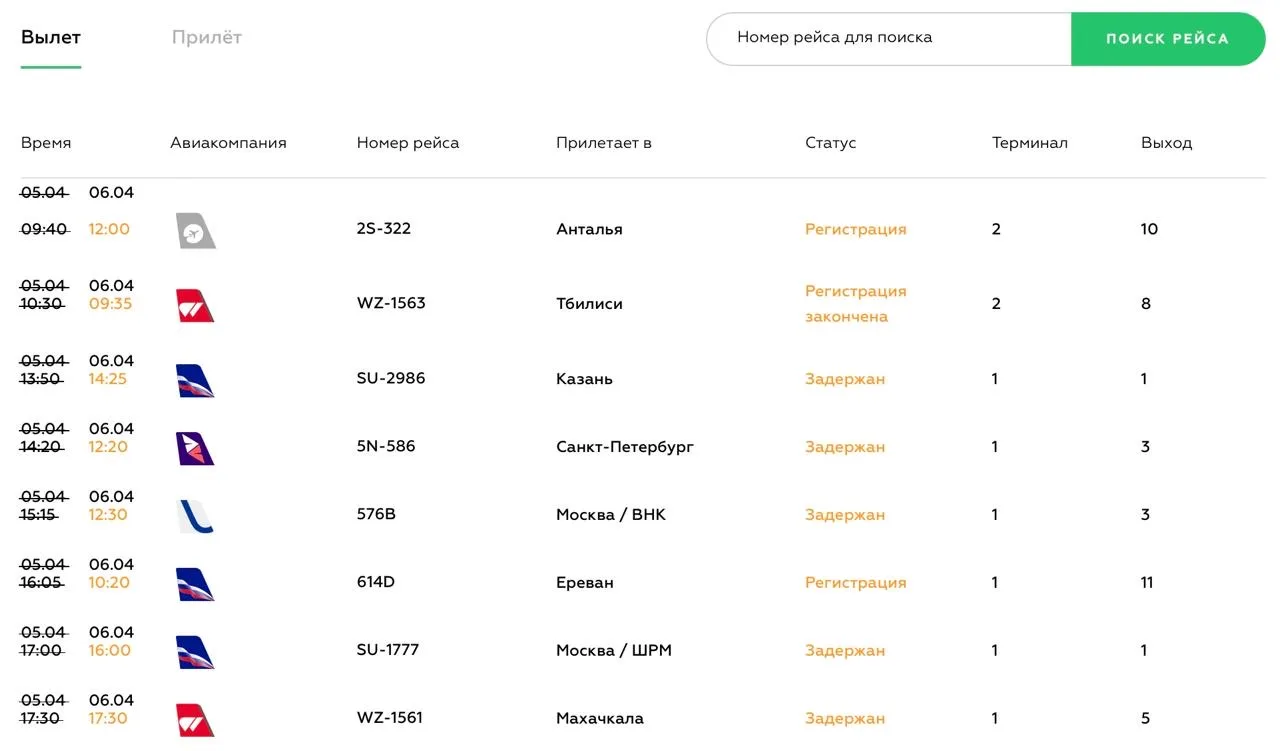Viewport: 1280px width, 751px height.
Task: Click airline logo for flight 5N-586
Action: (x=195, y=448)
